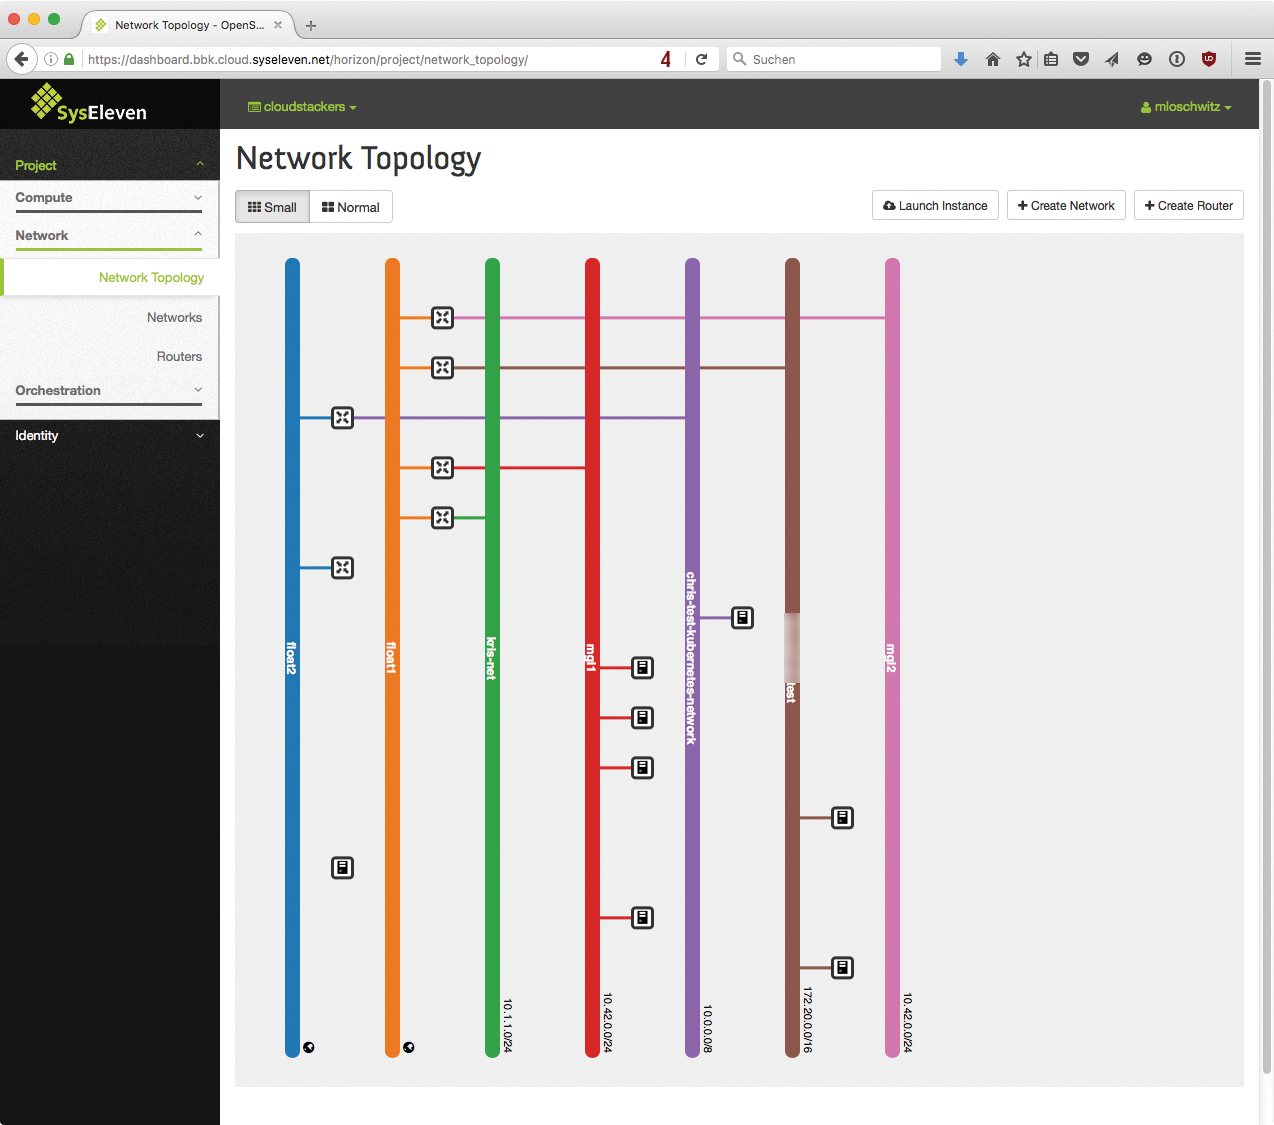Click the router icon on the mgl2 pink connection
Image resolution: width=1274 pixels, height=1125 pixels.
coord(442,318)
